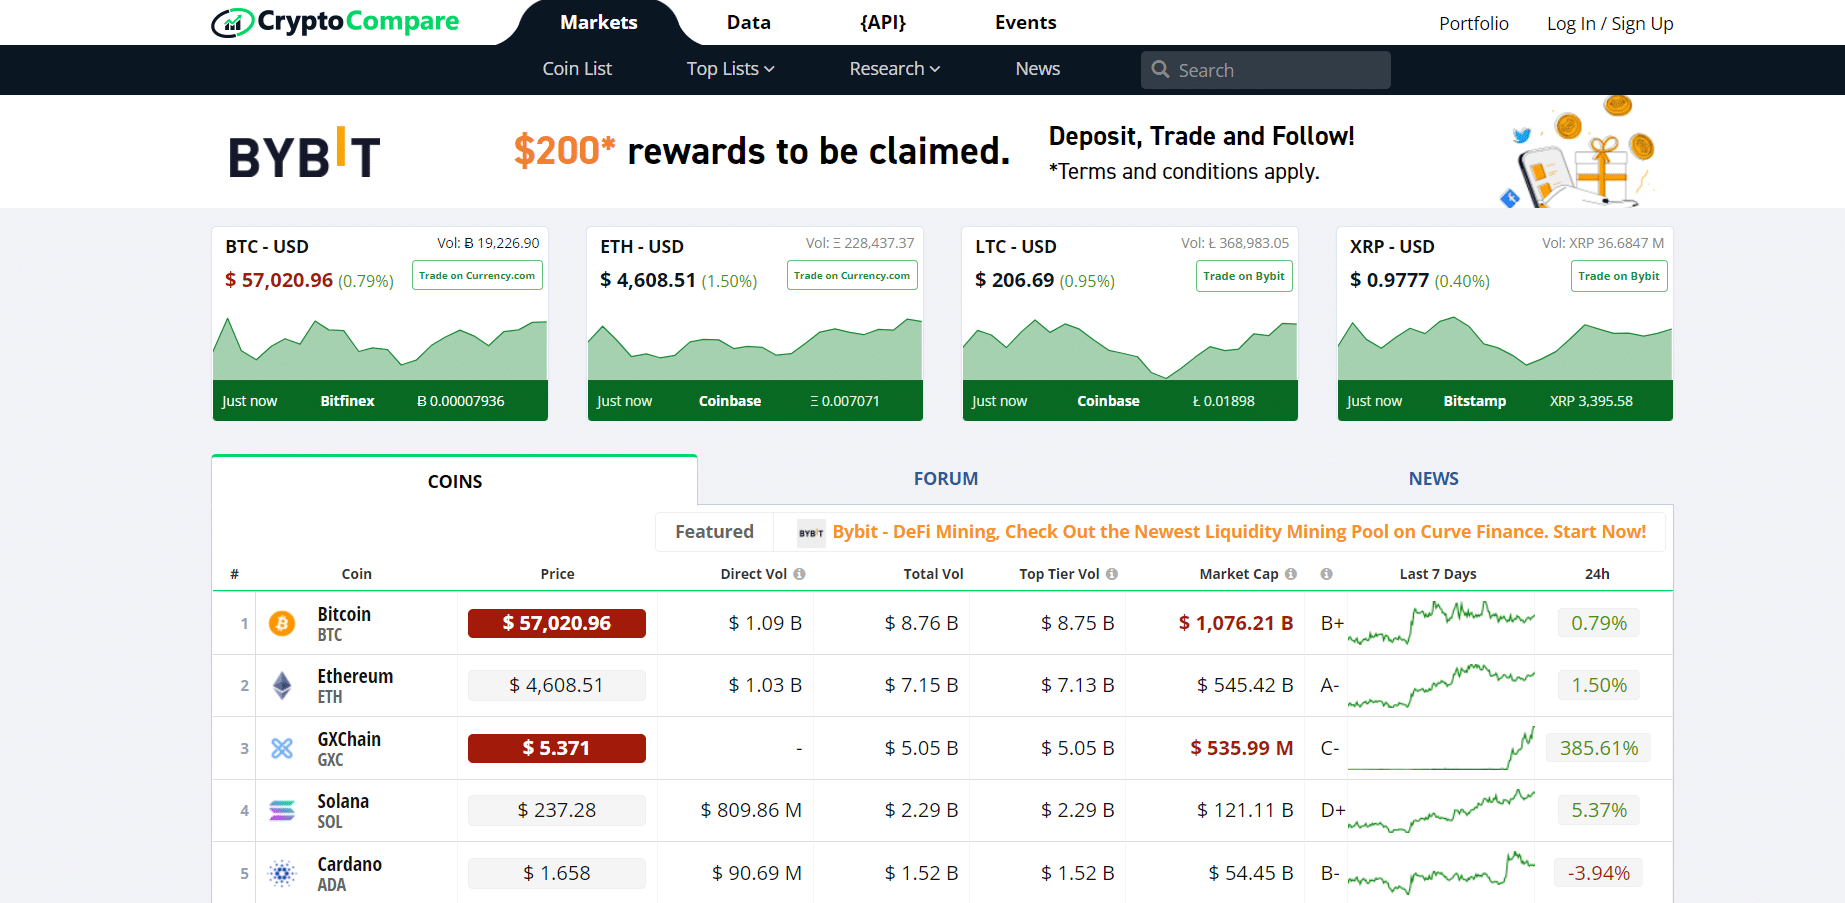
Task: Click the Bybit logo in banner
Action: [304, 154]
